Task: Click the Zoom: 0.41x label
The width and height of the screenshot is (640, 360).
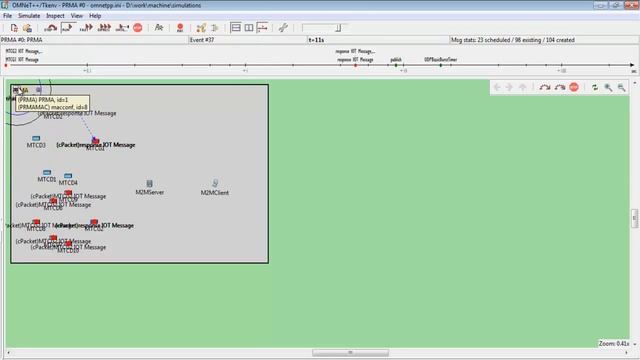Action: [x=613, y=344]
